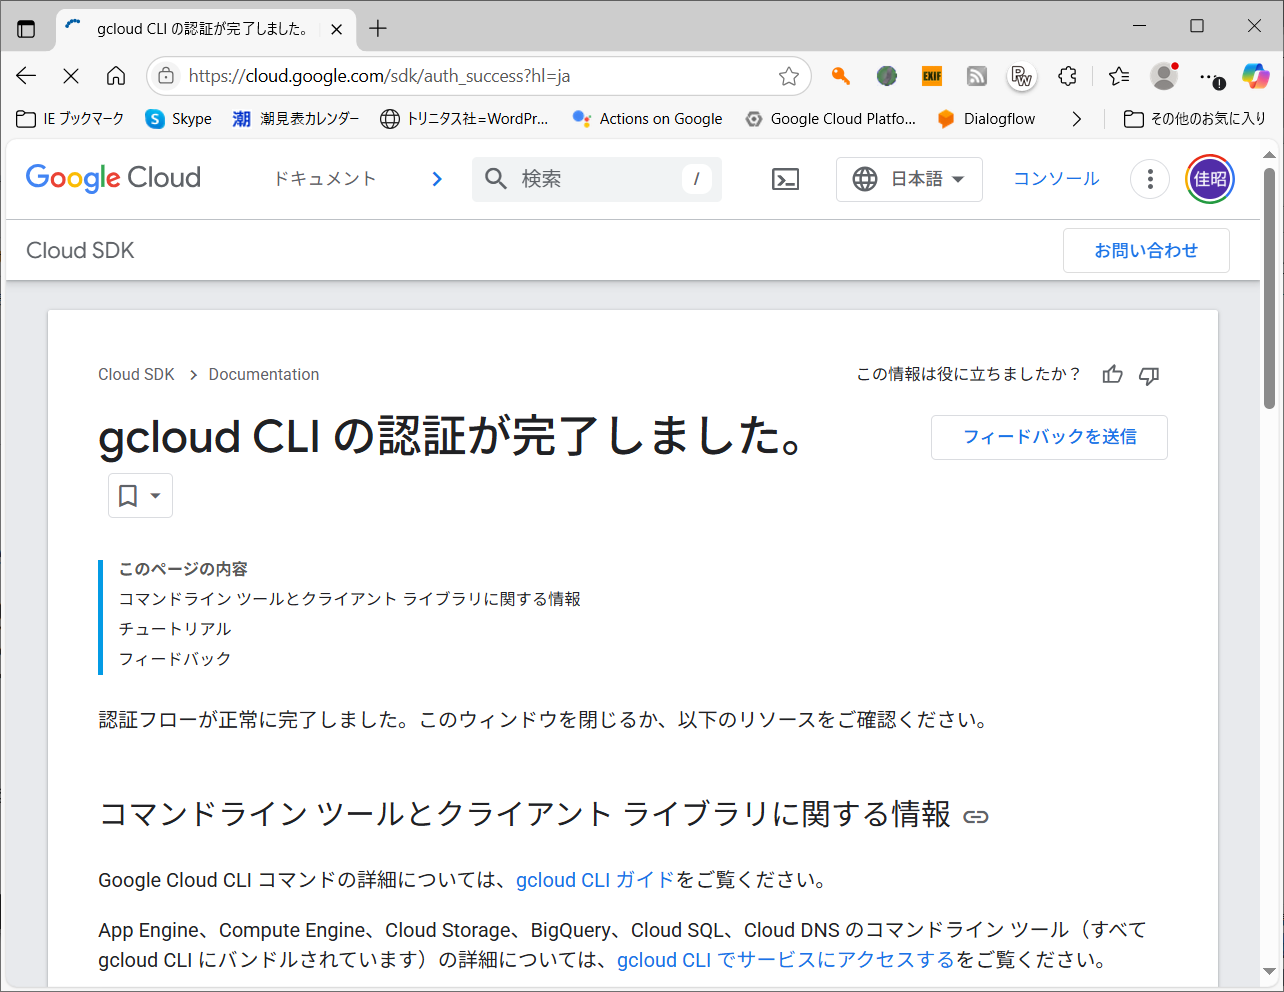Open the gcloud CLI ガイド link
Viewport: 1284px width, 992px height.
(x=595, y=880)
